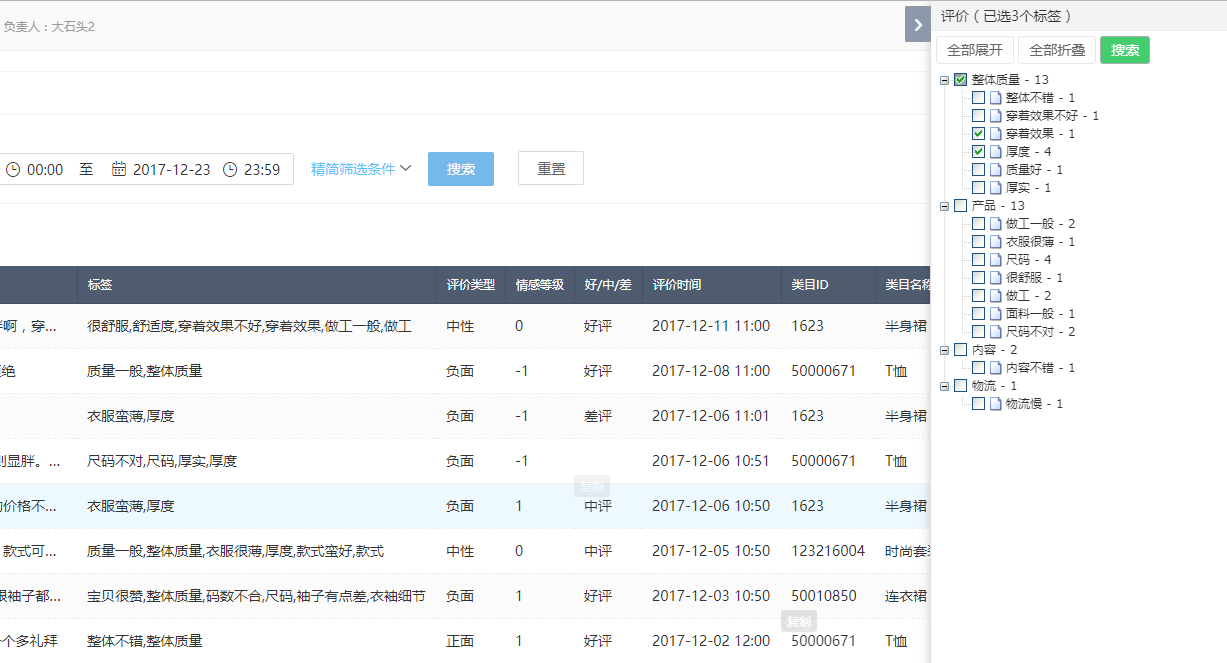Click the 重置 reset button
Screen dimensions: 1227x663
click(x=550, y=169)
